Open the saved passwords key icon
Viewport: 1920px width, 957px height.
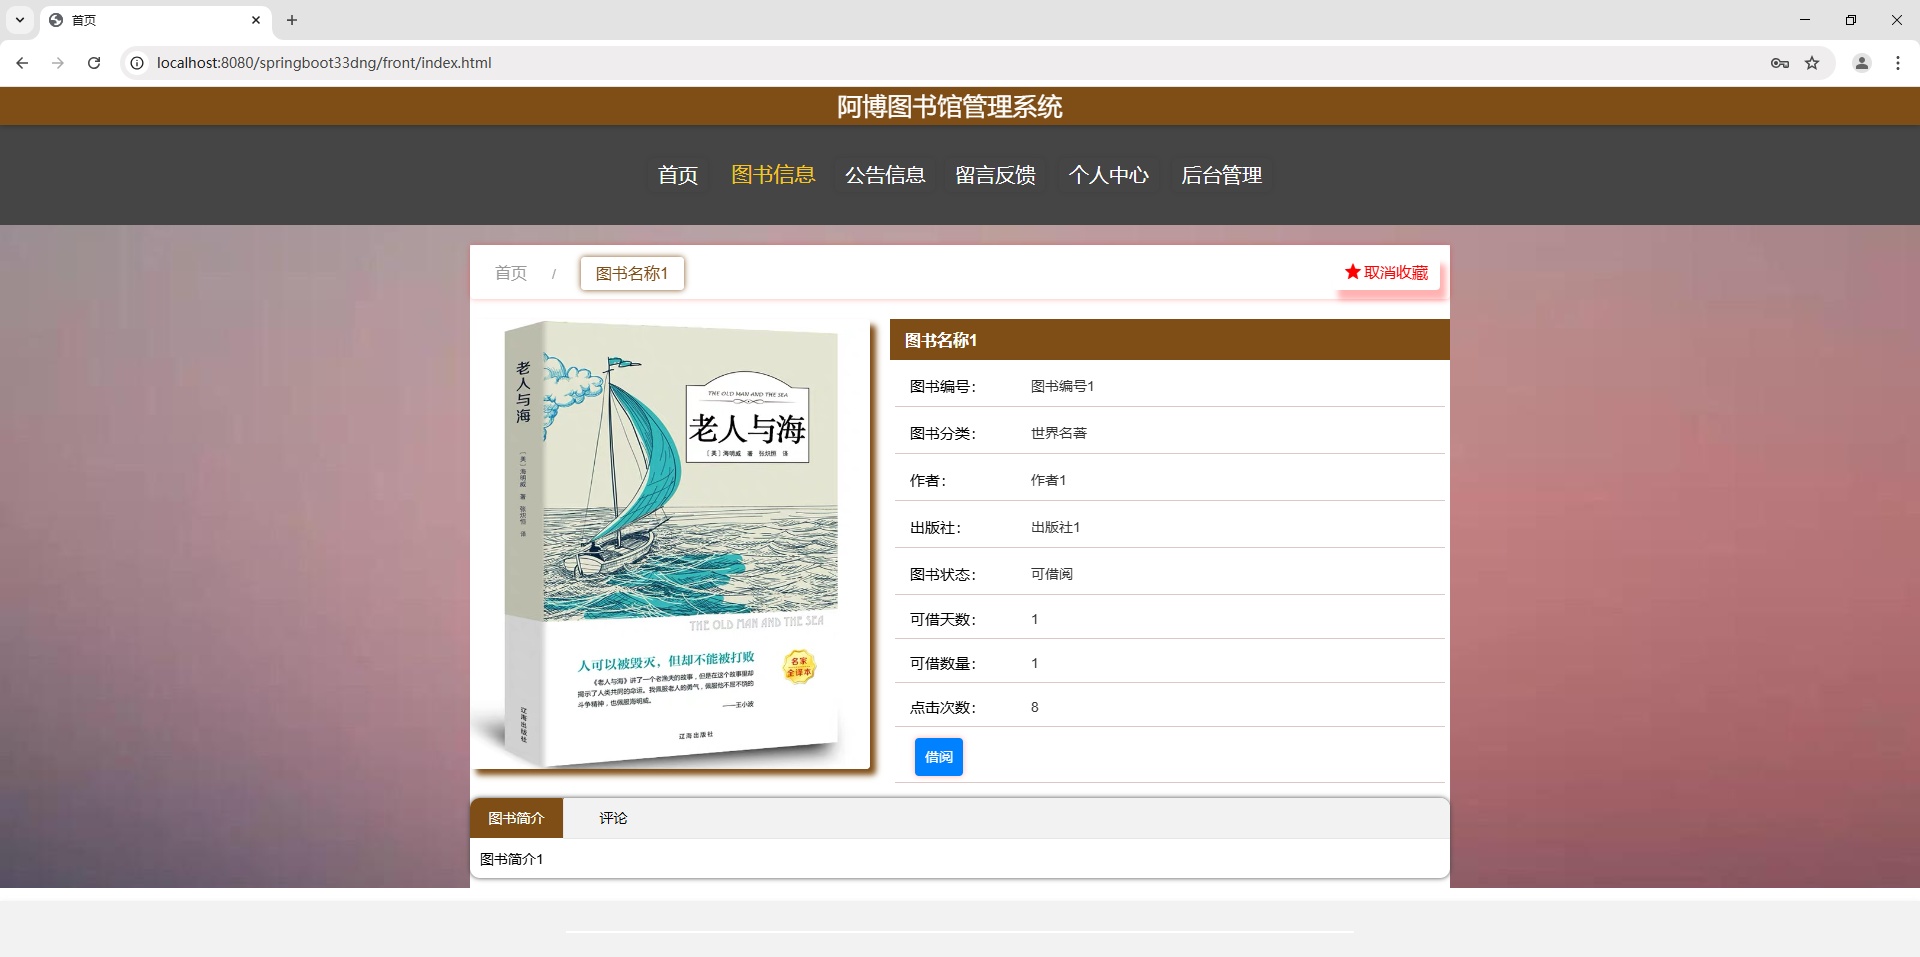point(1780,63)
